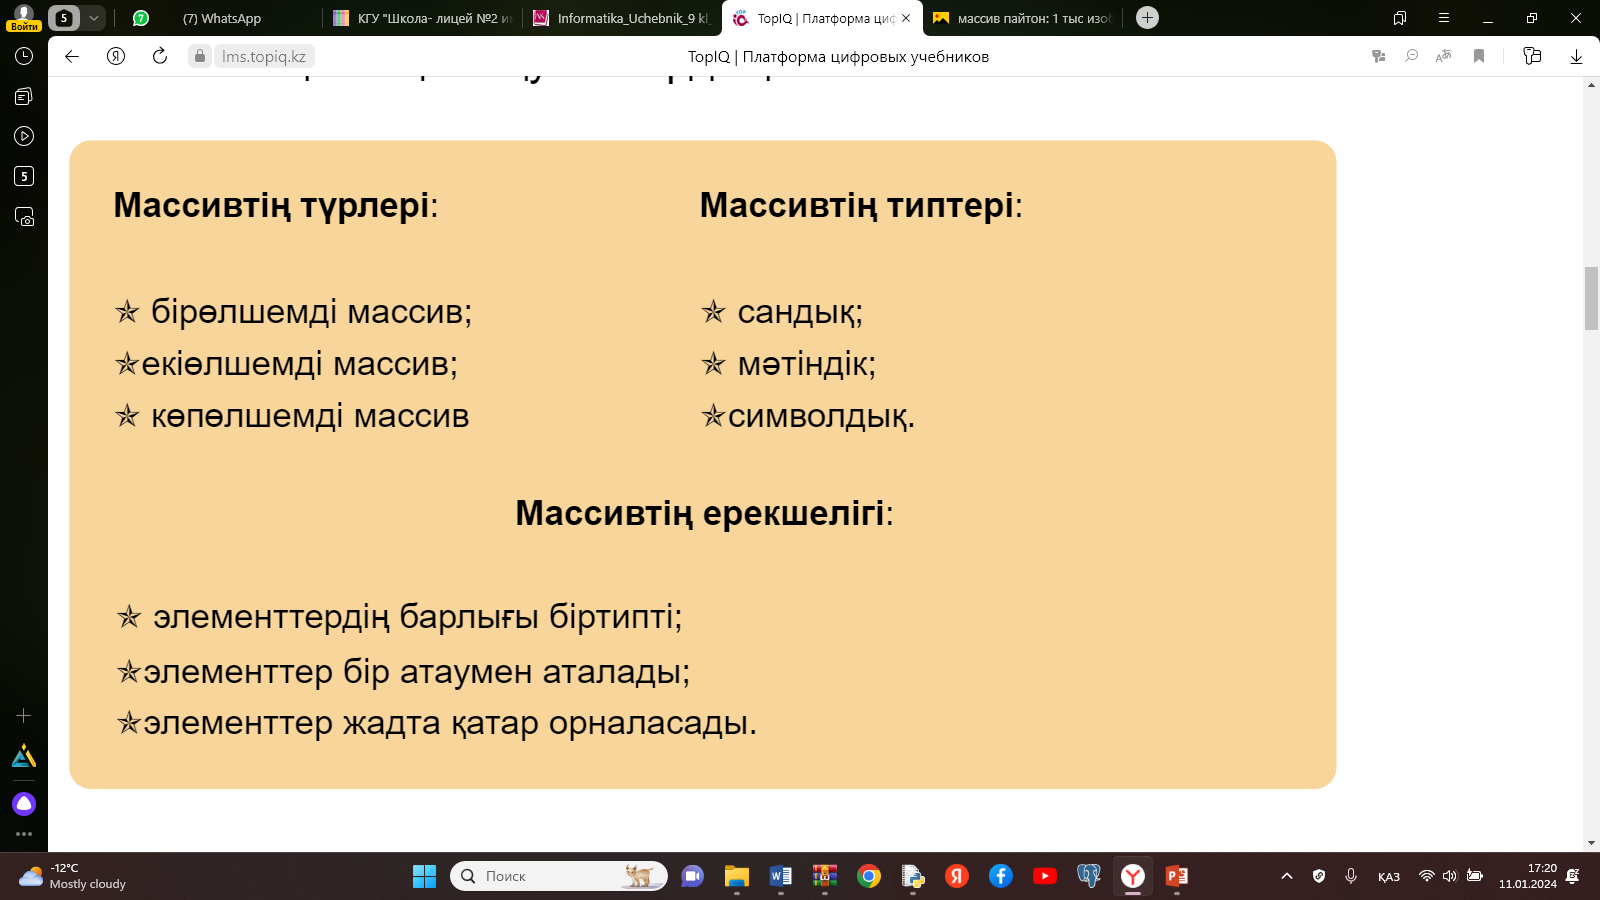Take a screenshot using sidebar camera icon

24,216
